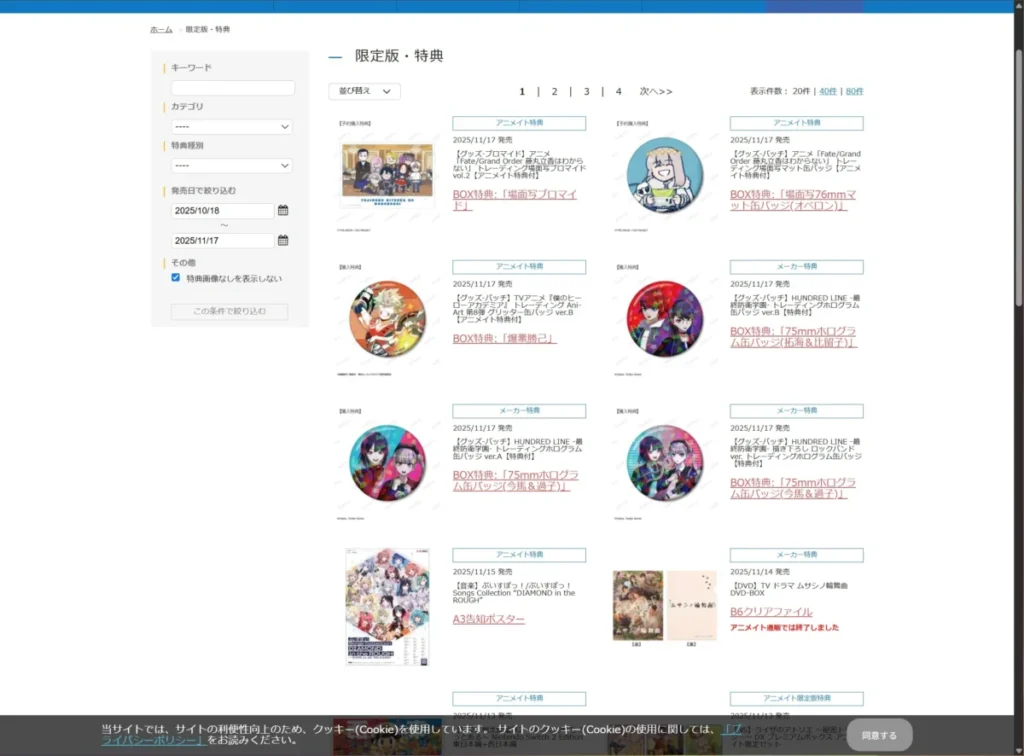The width and height of the screenshot is (1024, 756).
Task: Click 次へ>> next page link
Action: coord(656,91)
